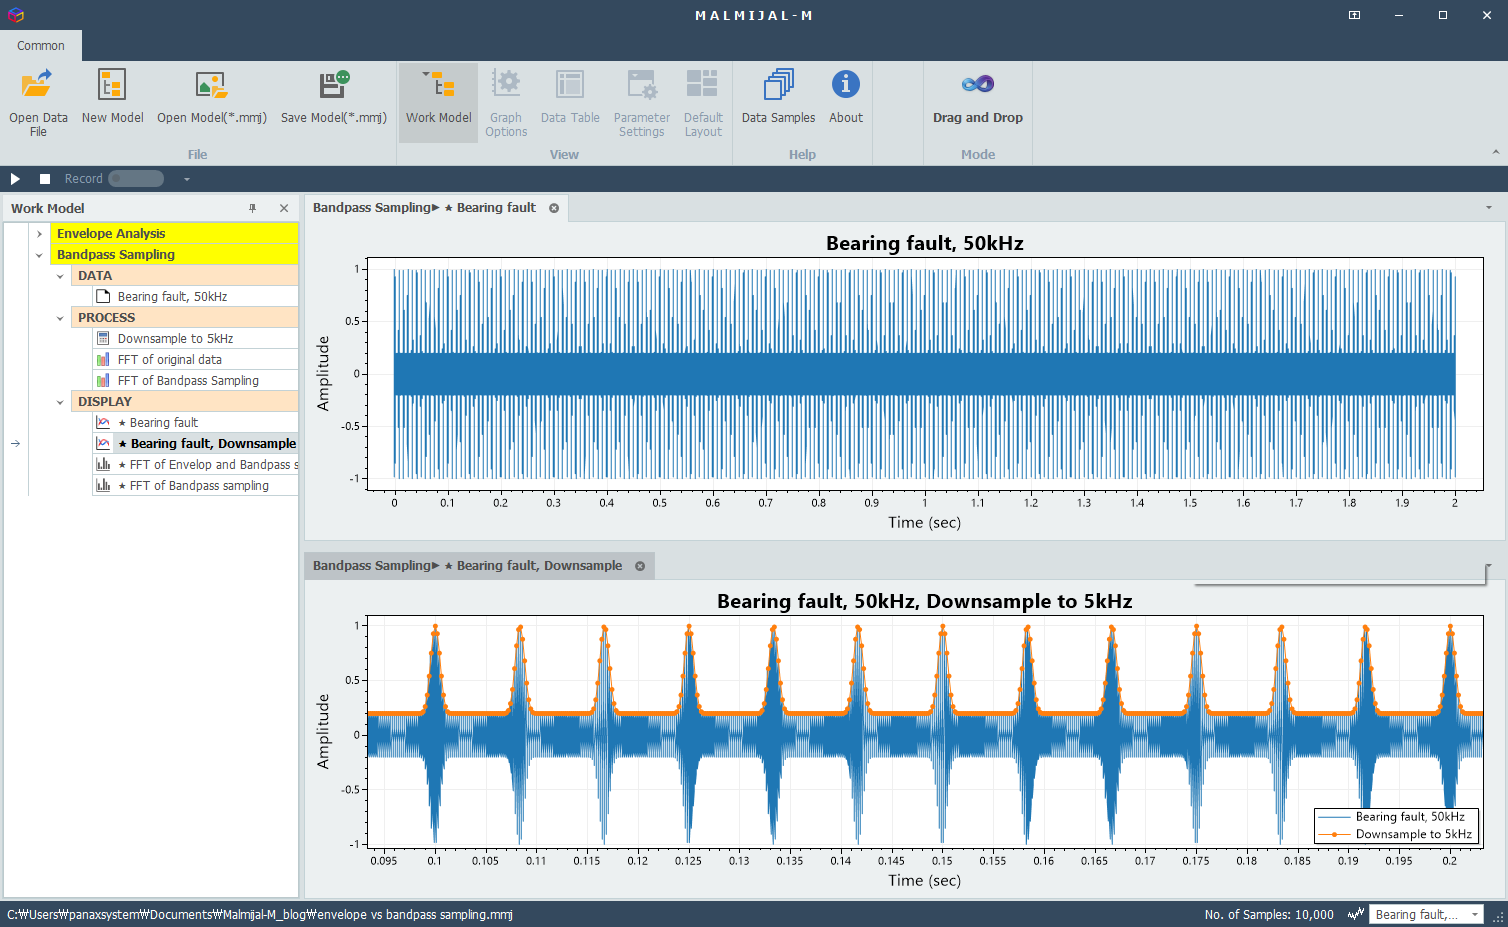Viewport: 1508px width, 927px height.
Task: Click the file path in the status bar
Action: [x=260, y=915]
